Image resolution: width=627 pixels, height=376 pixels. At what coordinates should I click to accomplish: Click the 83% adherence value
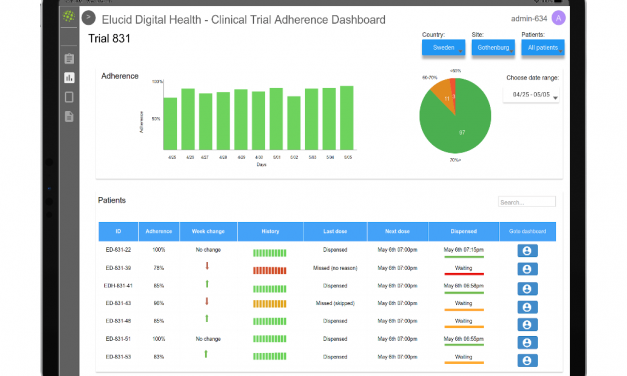(x=159, y=357)
